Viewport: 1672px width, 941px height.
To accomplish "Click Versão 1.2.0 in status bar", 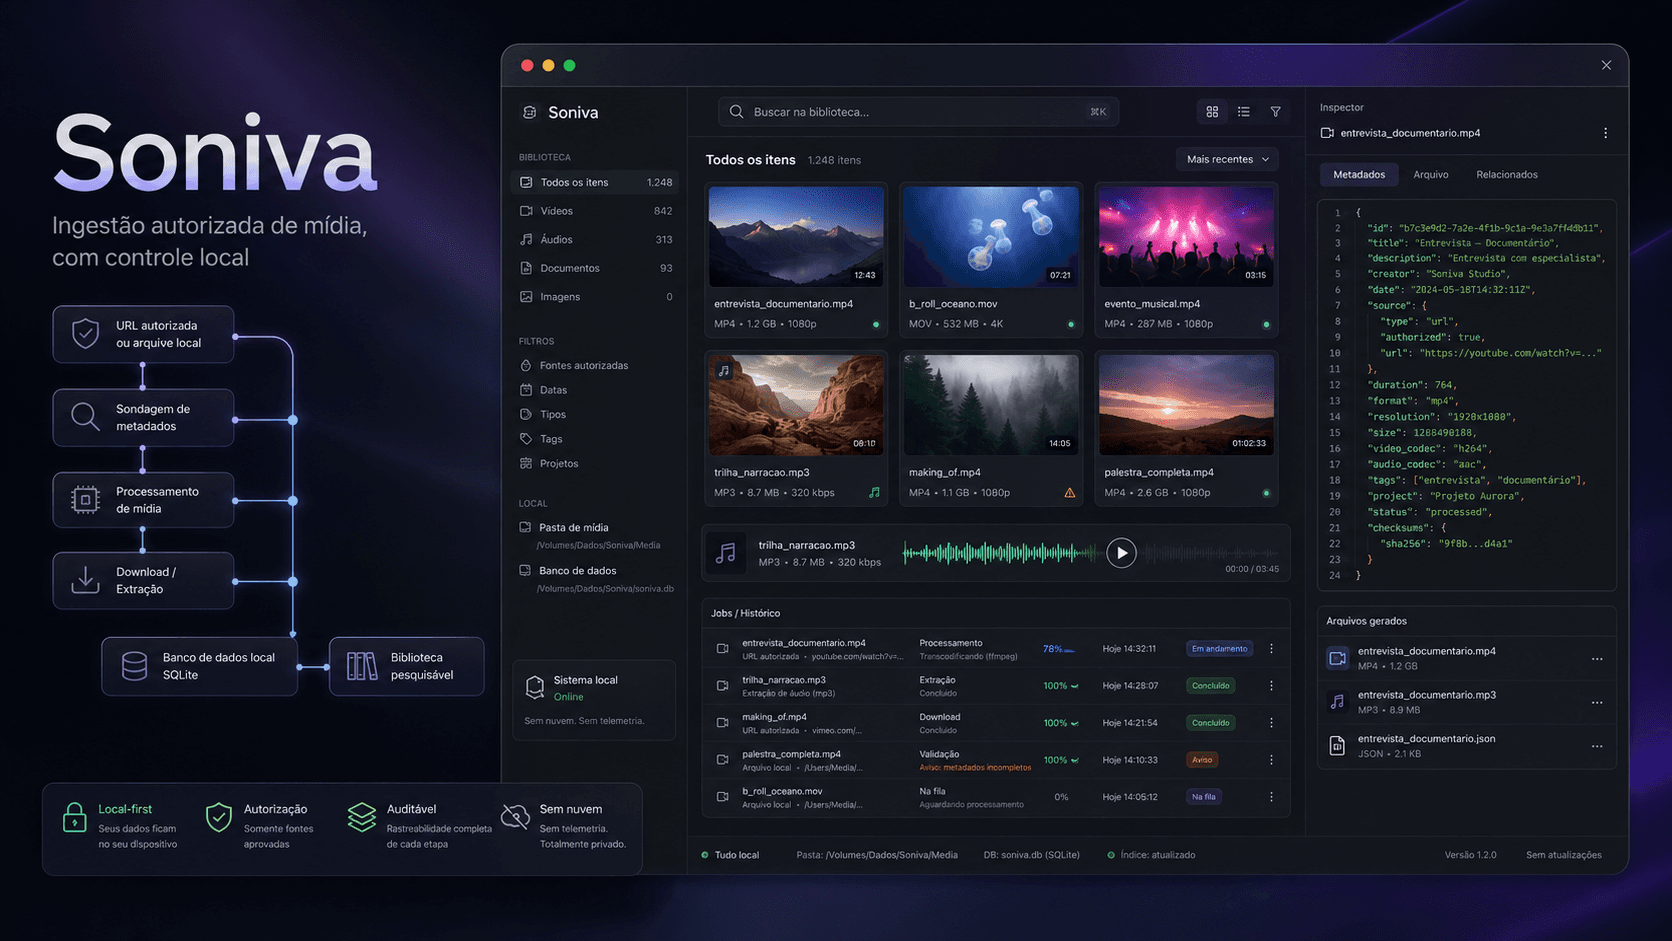I will [x=1470, y=855].
